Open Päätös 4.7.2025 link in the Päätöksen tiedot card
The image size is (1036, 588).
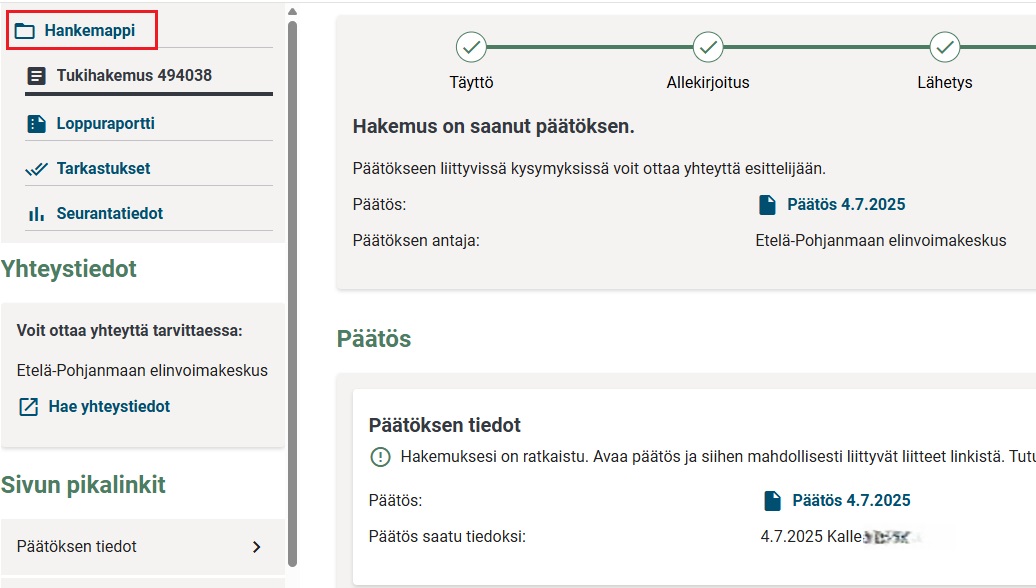851,501
